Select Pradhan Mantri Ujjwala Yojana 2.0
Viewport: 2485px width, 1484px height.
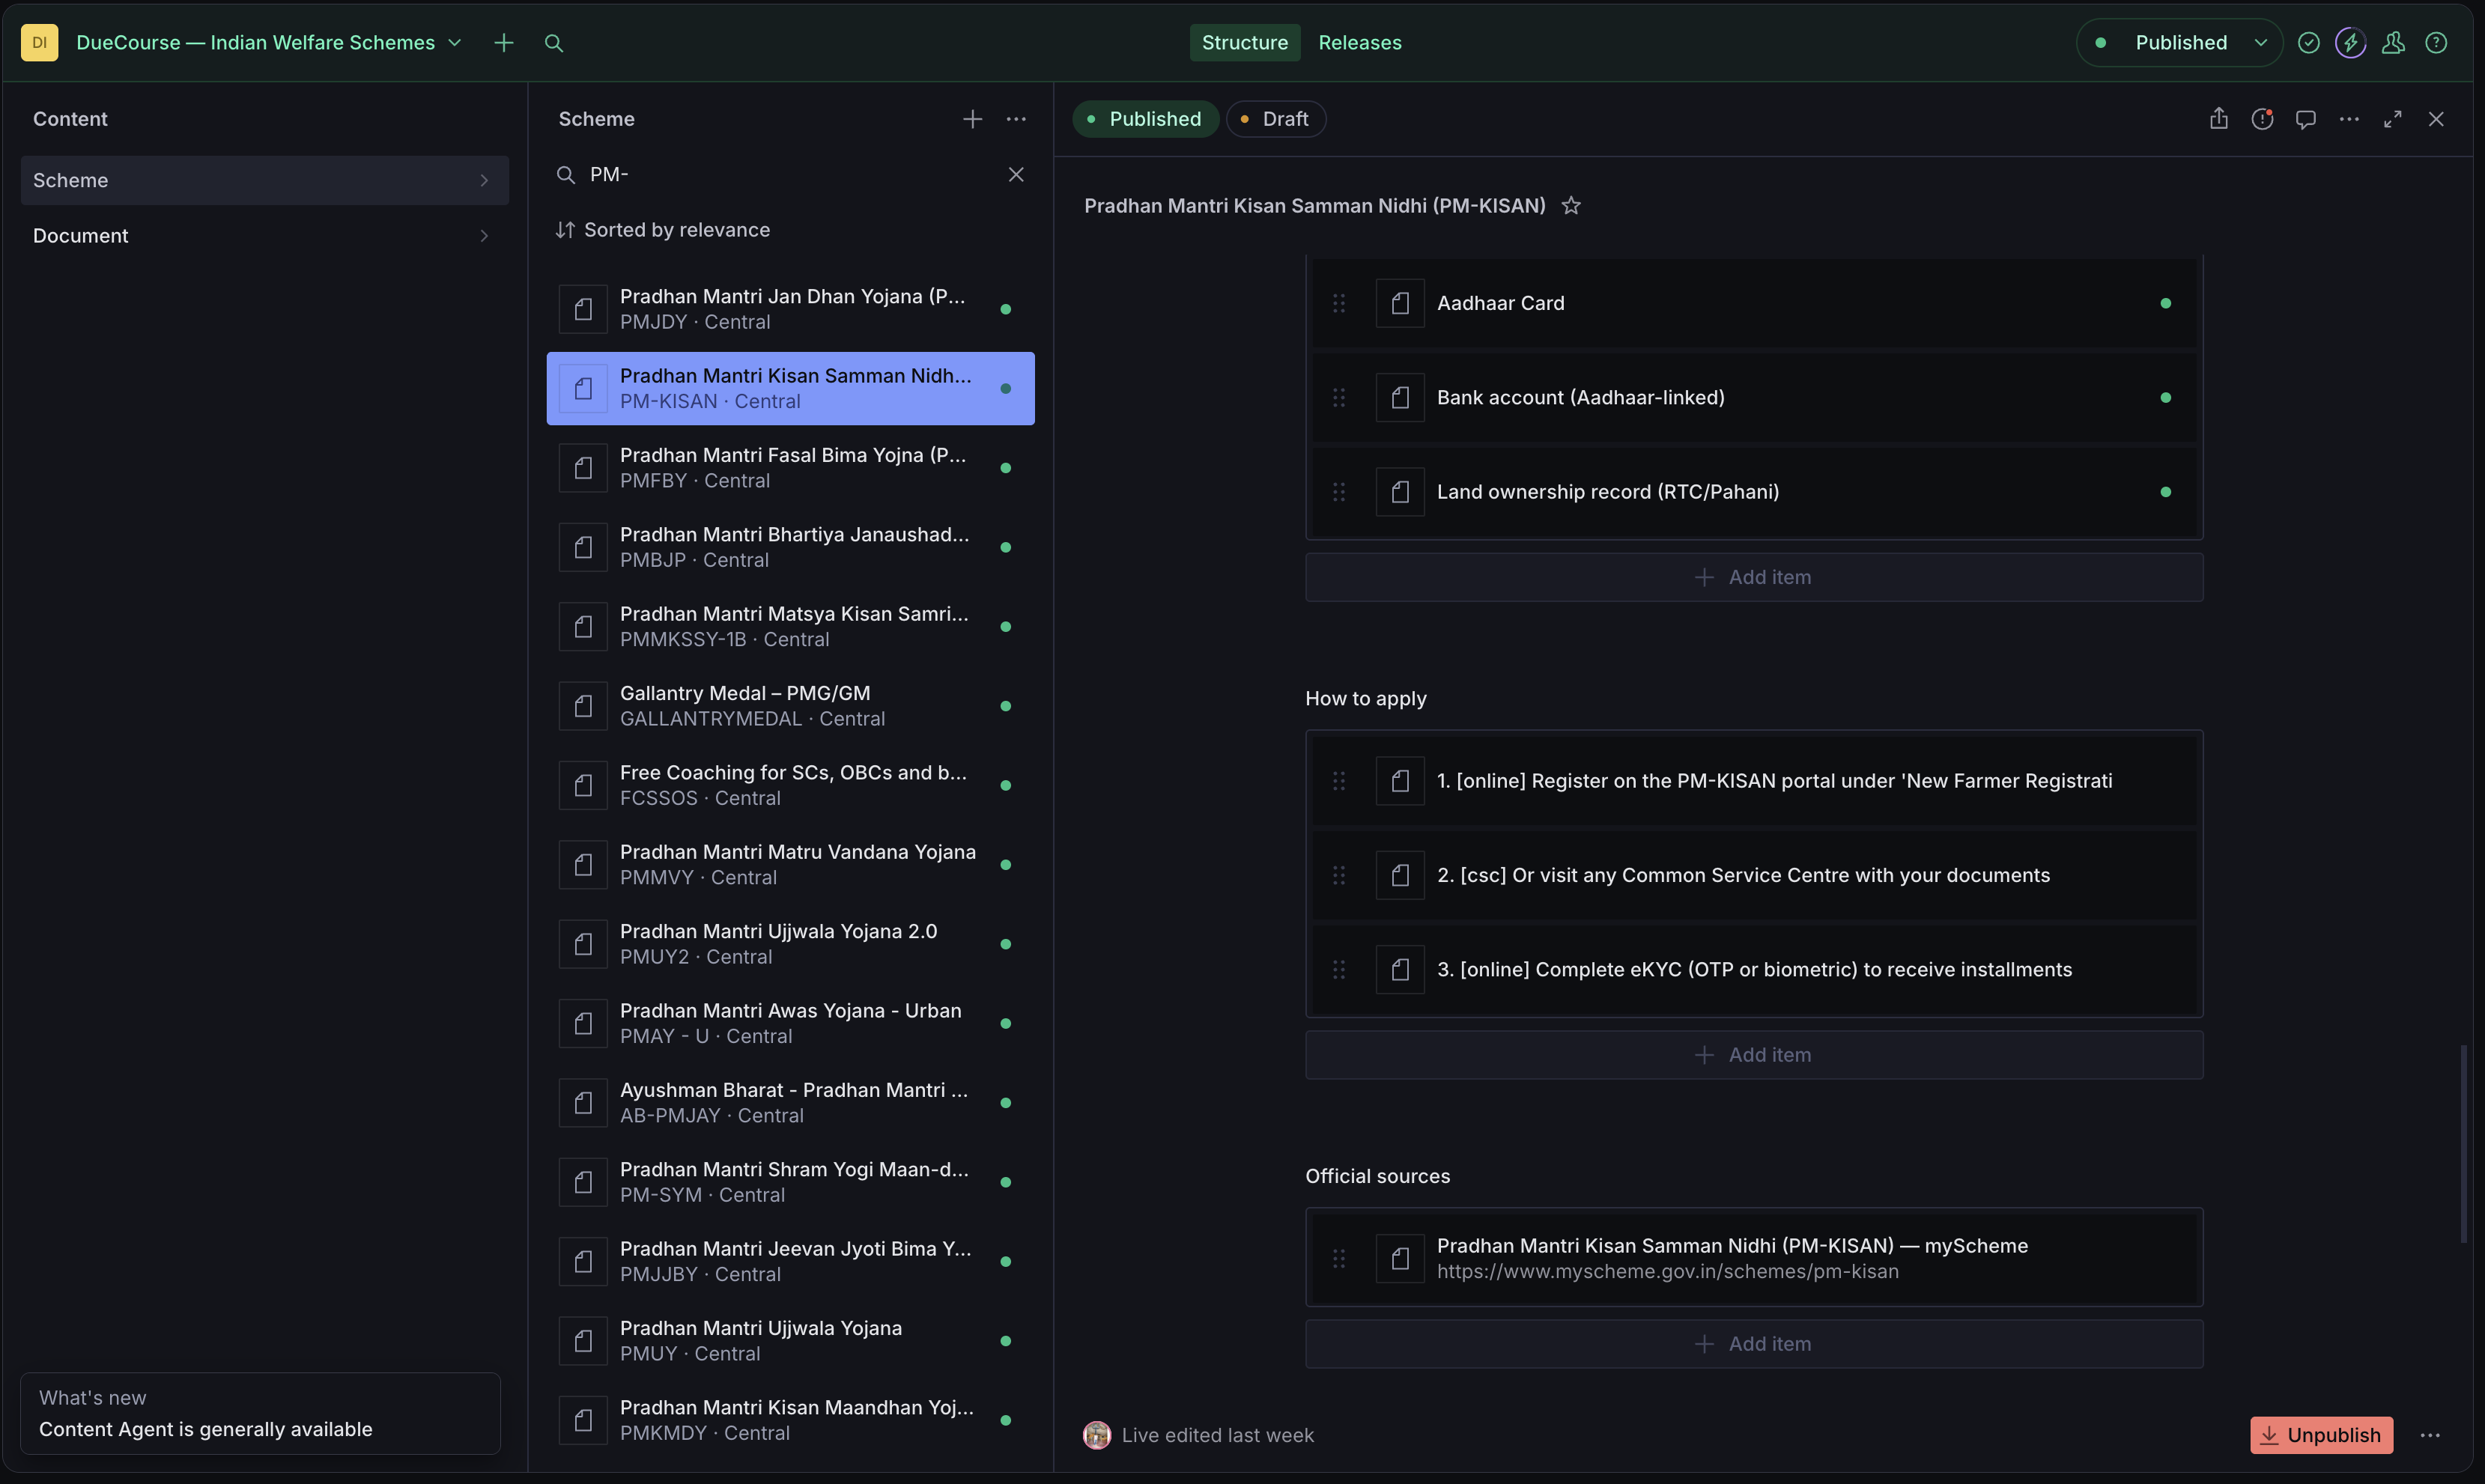[x=790, y=944]
